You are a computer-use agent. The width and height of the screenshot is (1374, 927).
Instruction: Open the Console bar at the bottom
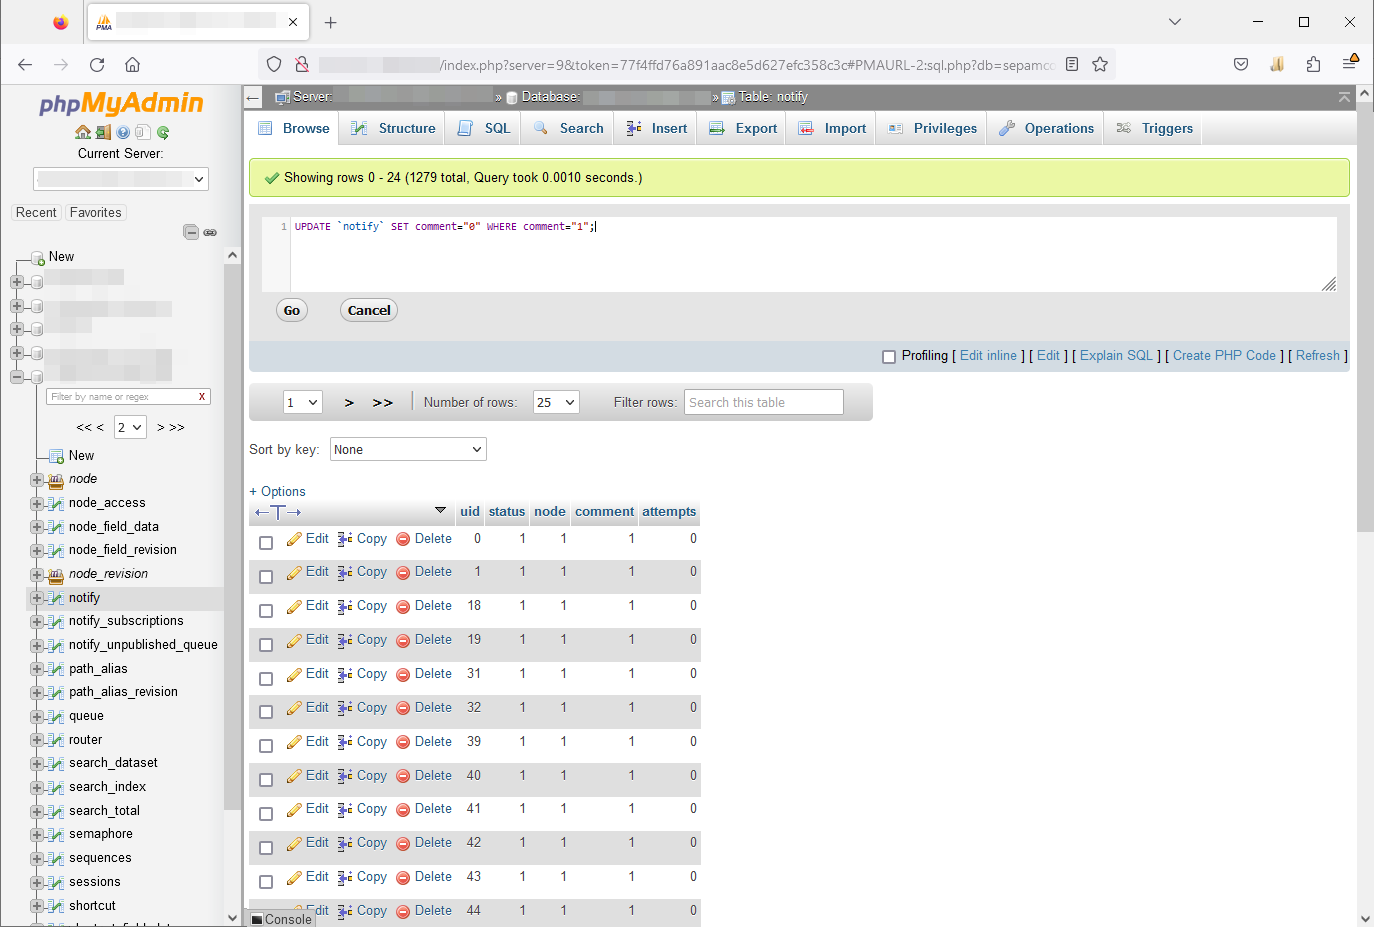(281, 919)
